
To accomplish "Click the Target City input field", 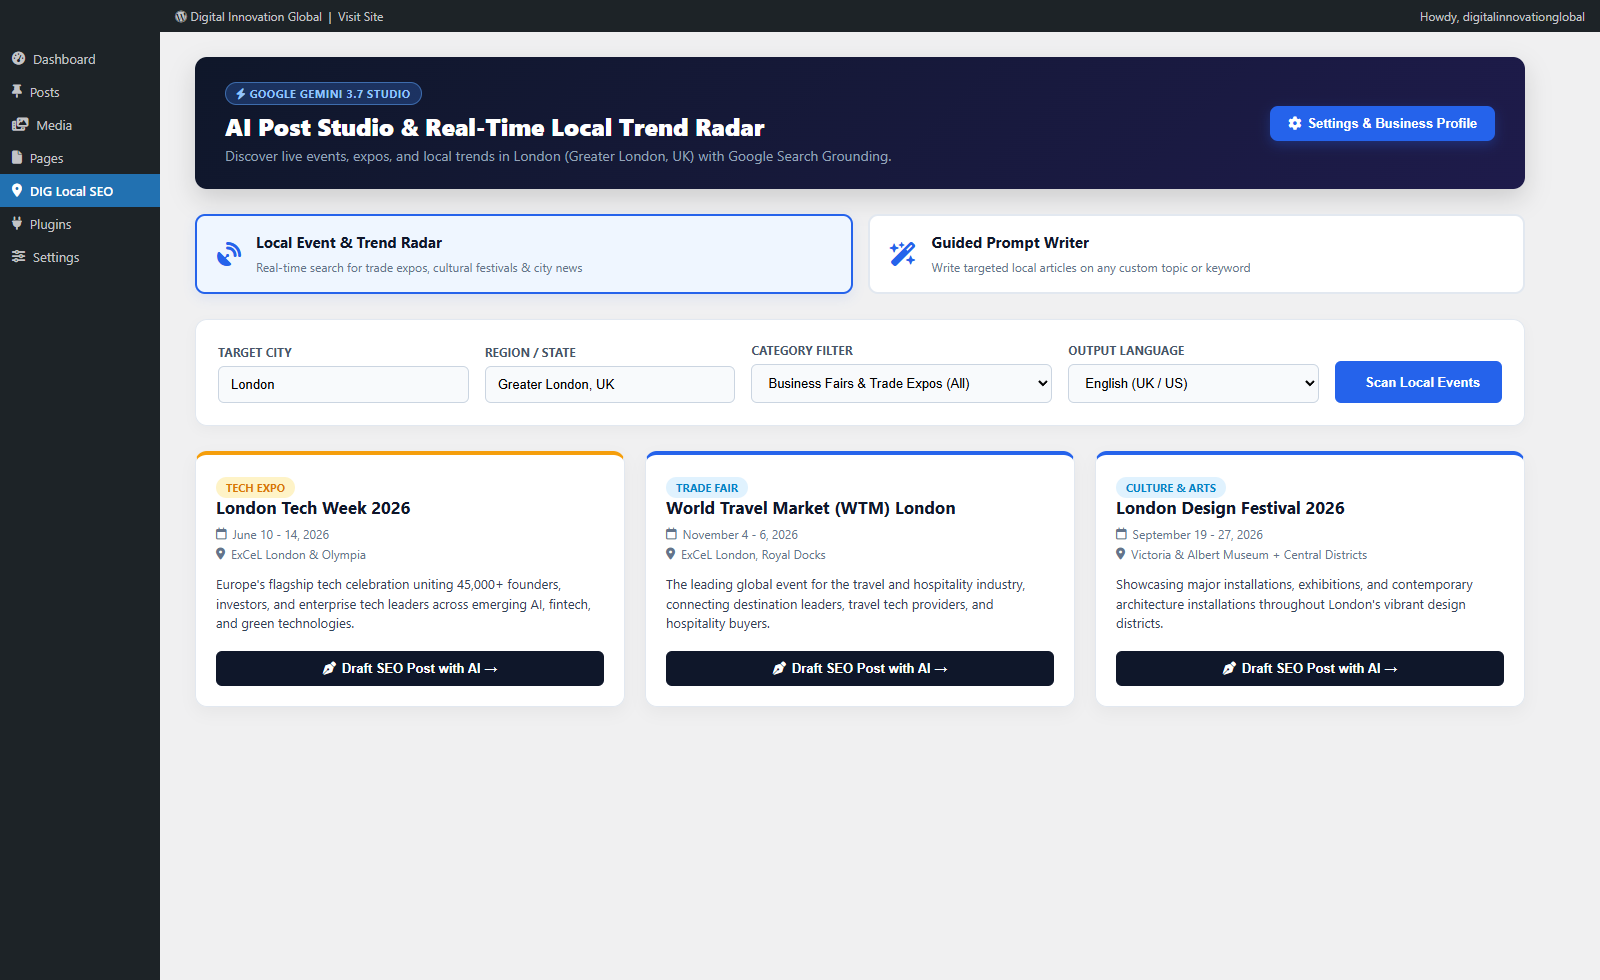I will [x=343, y=384].
